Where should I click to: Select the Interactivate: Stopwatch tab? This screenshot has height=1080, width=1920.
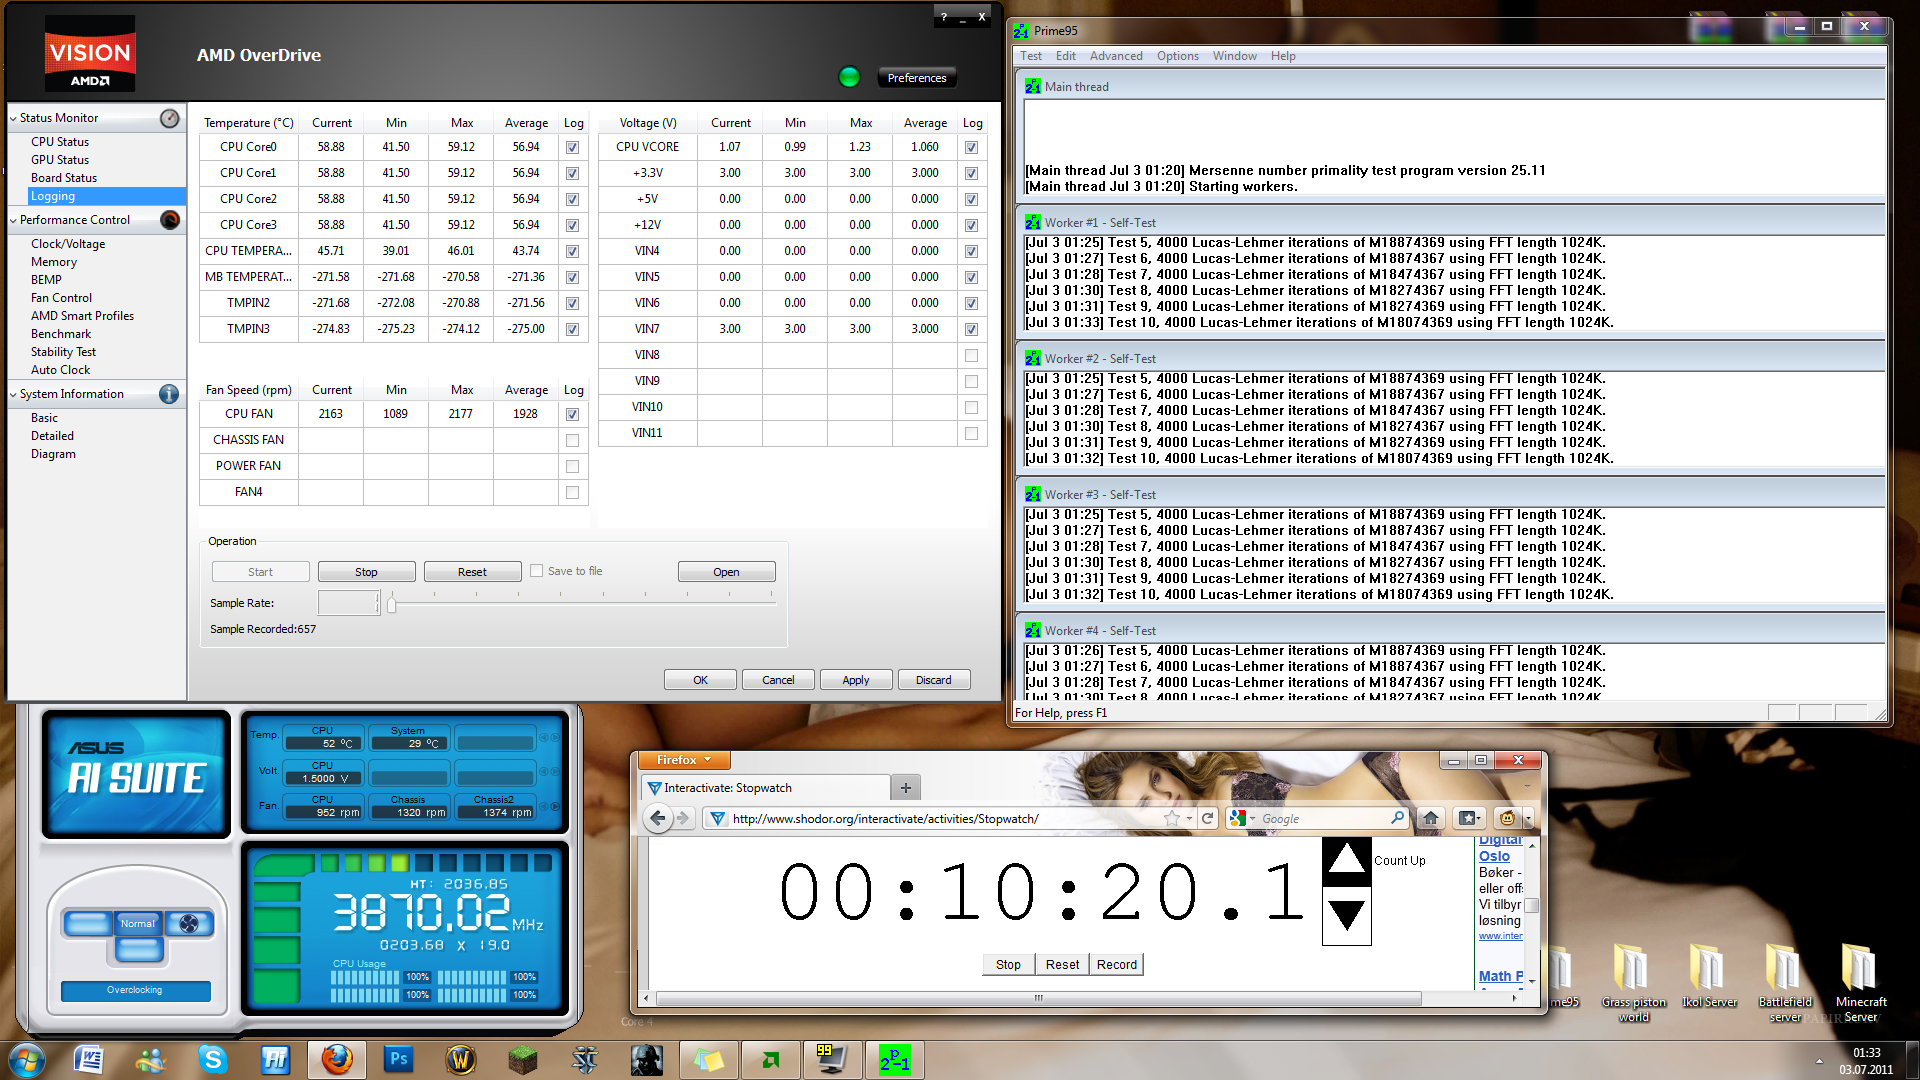(x=765, y=788)
